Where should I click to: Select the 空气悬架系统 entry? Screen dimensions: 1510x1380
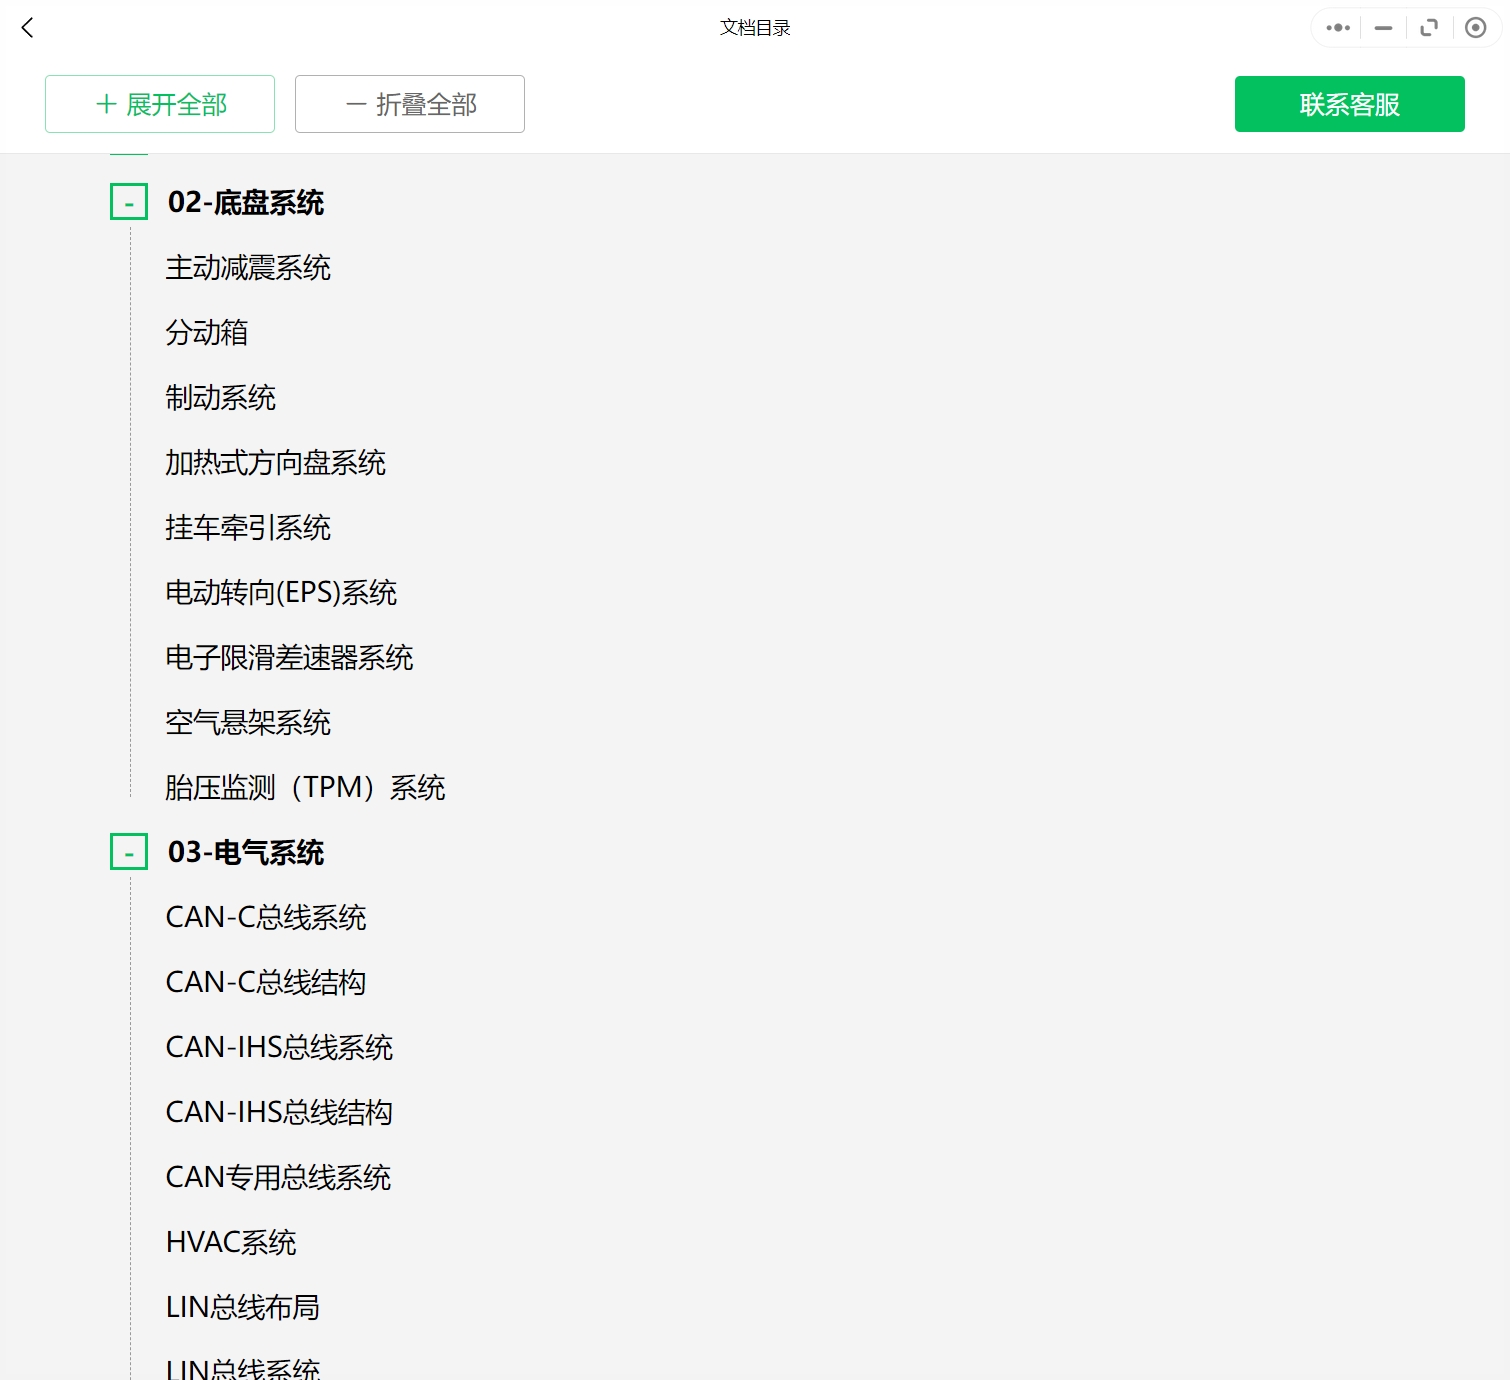[247, 723]
